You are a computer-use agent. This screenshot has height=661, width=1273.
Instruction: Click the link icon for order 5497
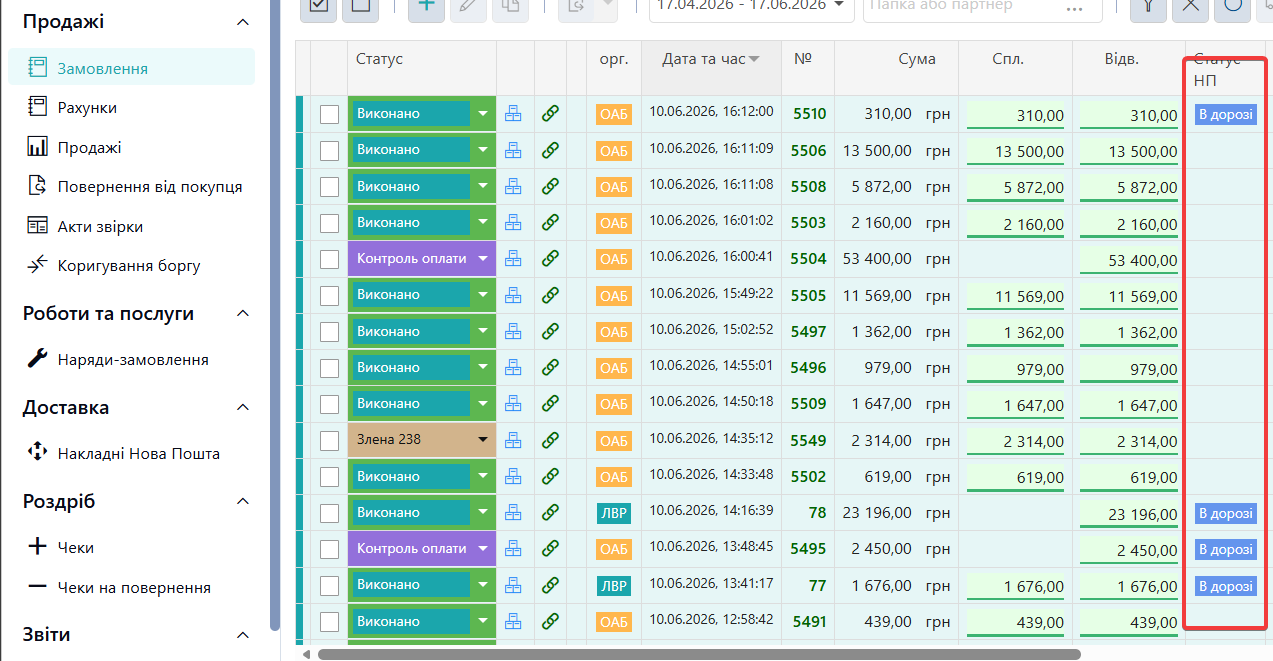550,331
